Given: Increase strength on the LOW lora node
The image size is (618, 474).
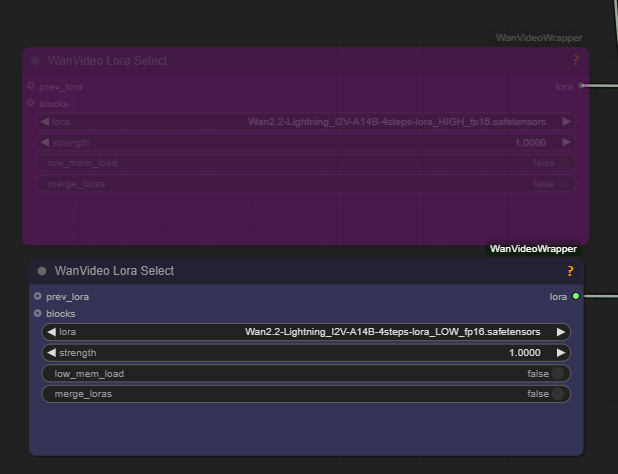Looking at the screenshot, I should [560, 353].
